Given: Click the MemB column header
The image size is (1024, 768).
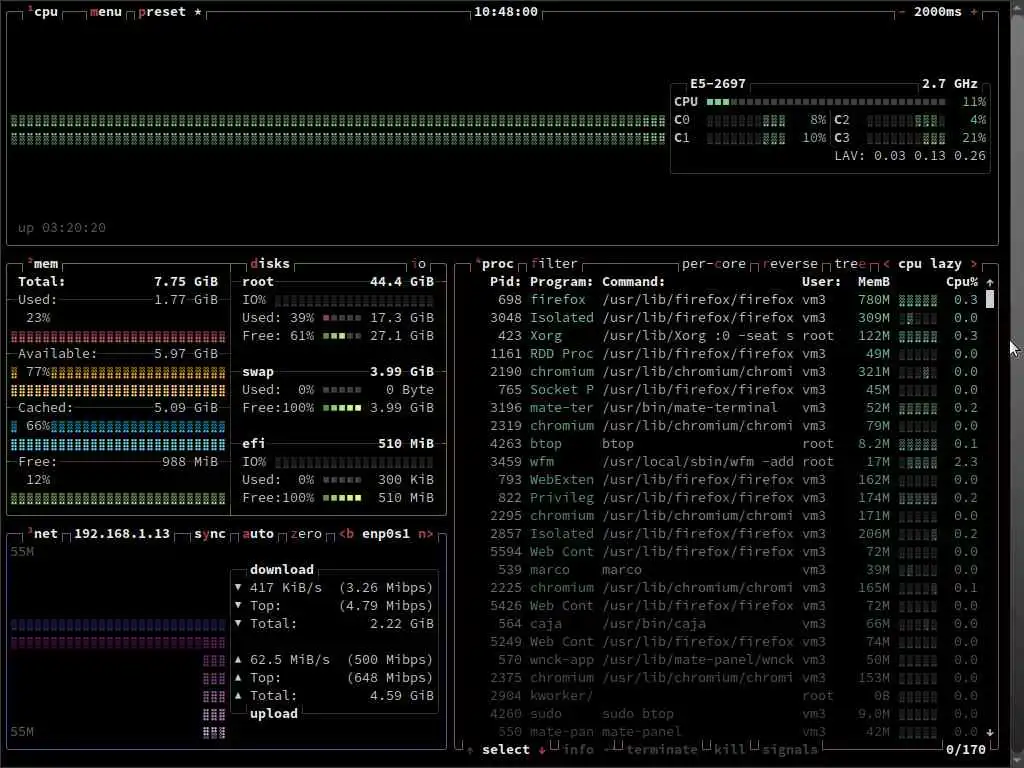Looking at the screenshot, I should [x=874, y=282].
